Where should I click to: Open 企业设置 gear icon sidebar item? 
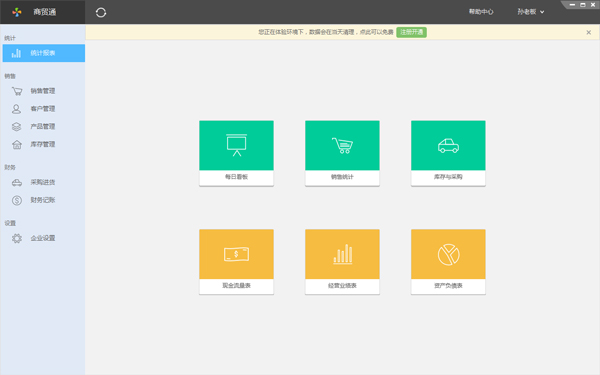pyautogui.click(x=44, y=238)
